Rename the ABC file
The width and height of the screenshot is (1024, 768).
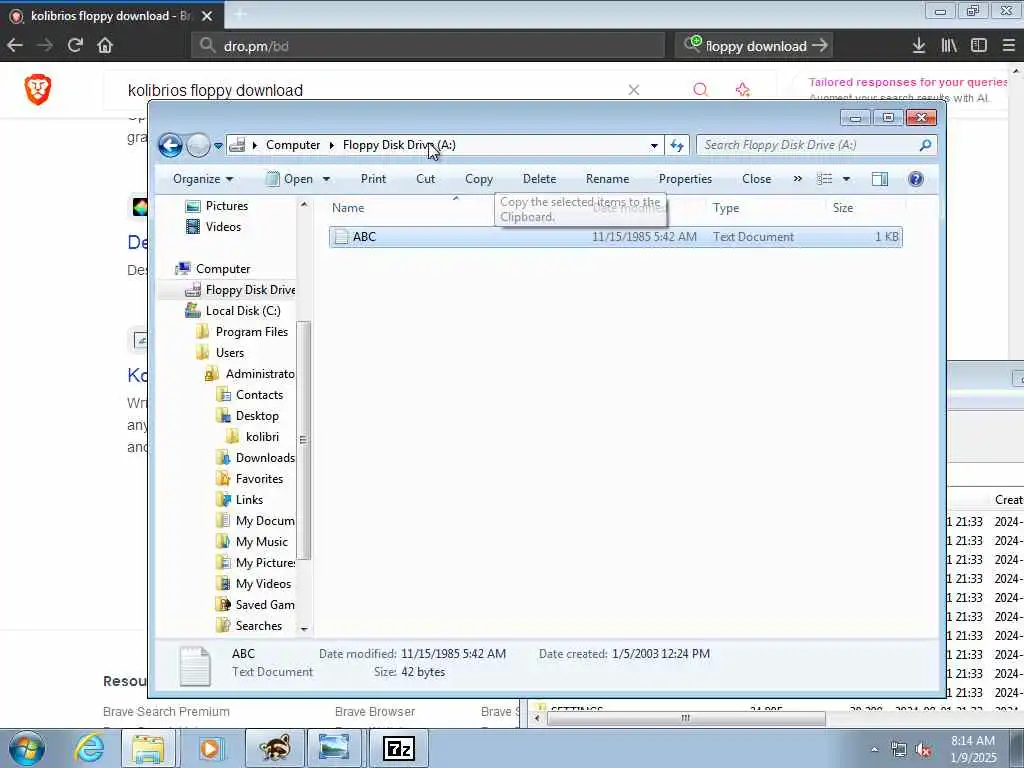click(607, 179)
